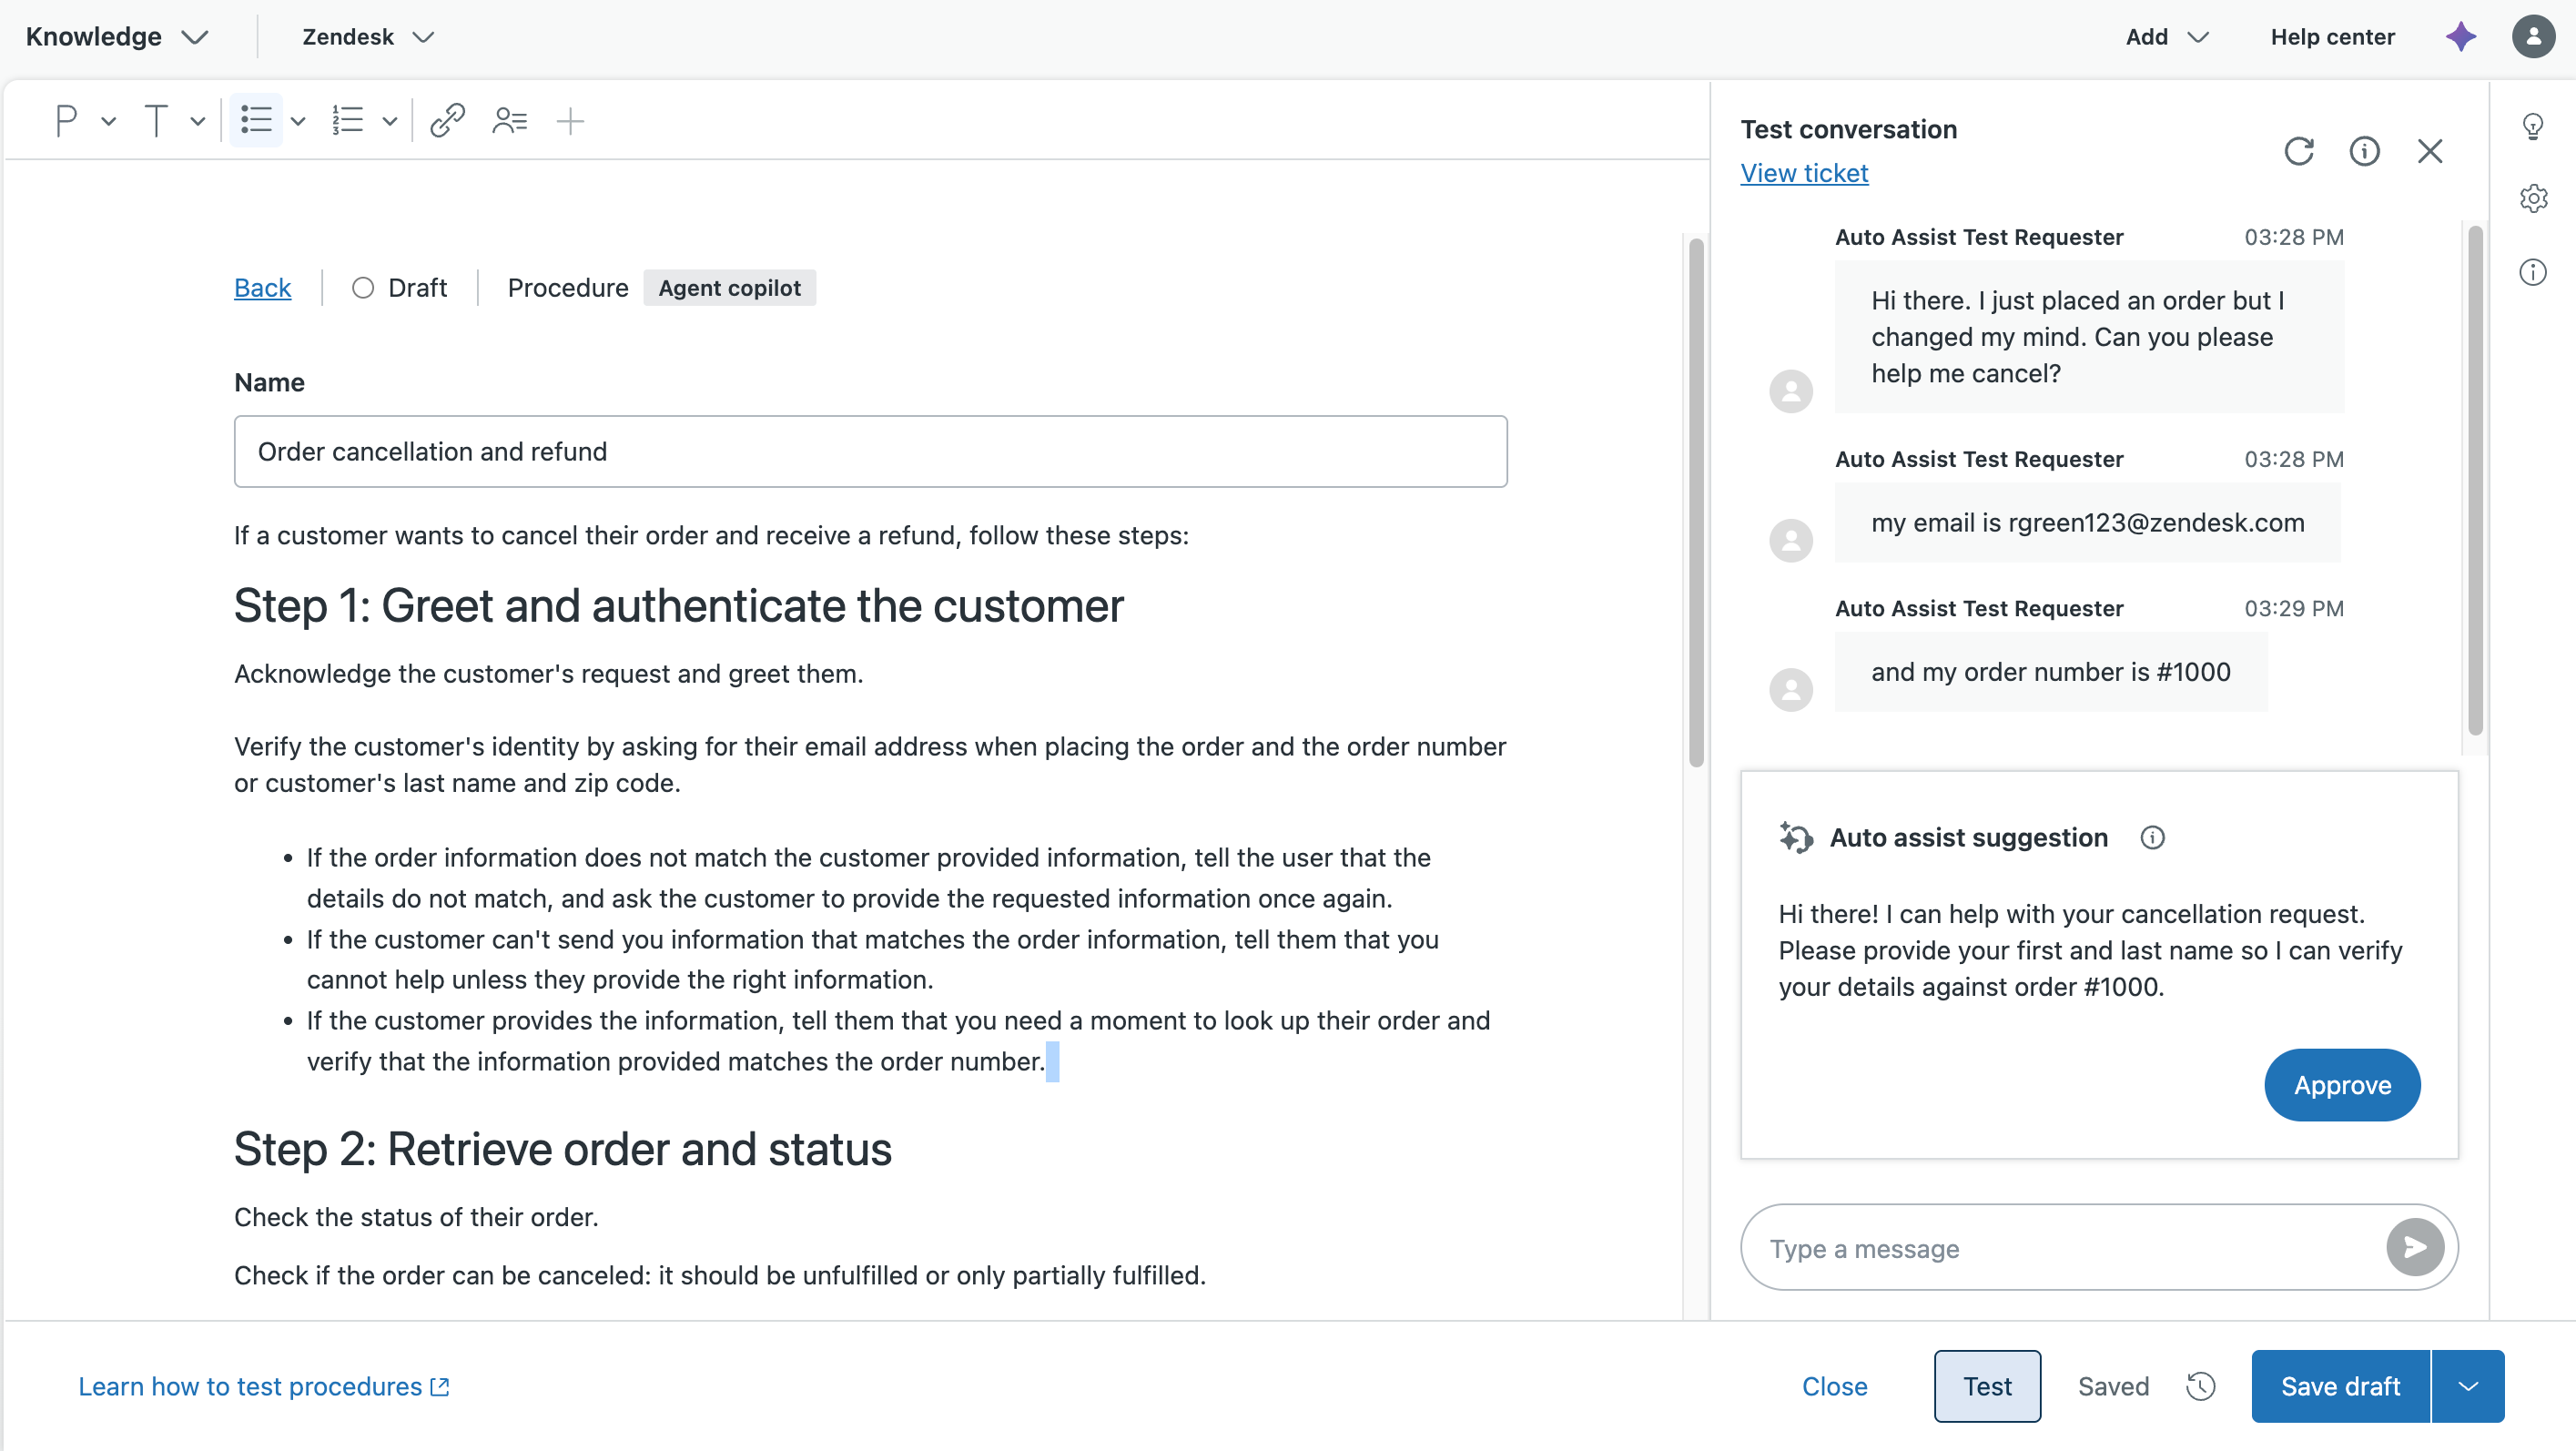Click the Type a message field
This screenshot has height=1451, width=2576.
pyautogui.click(x=2070, y=1248)
